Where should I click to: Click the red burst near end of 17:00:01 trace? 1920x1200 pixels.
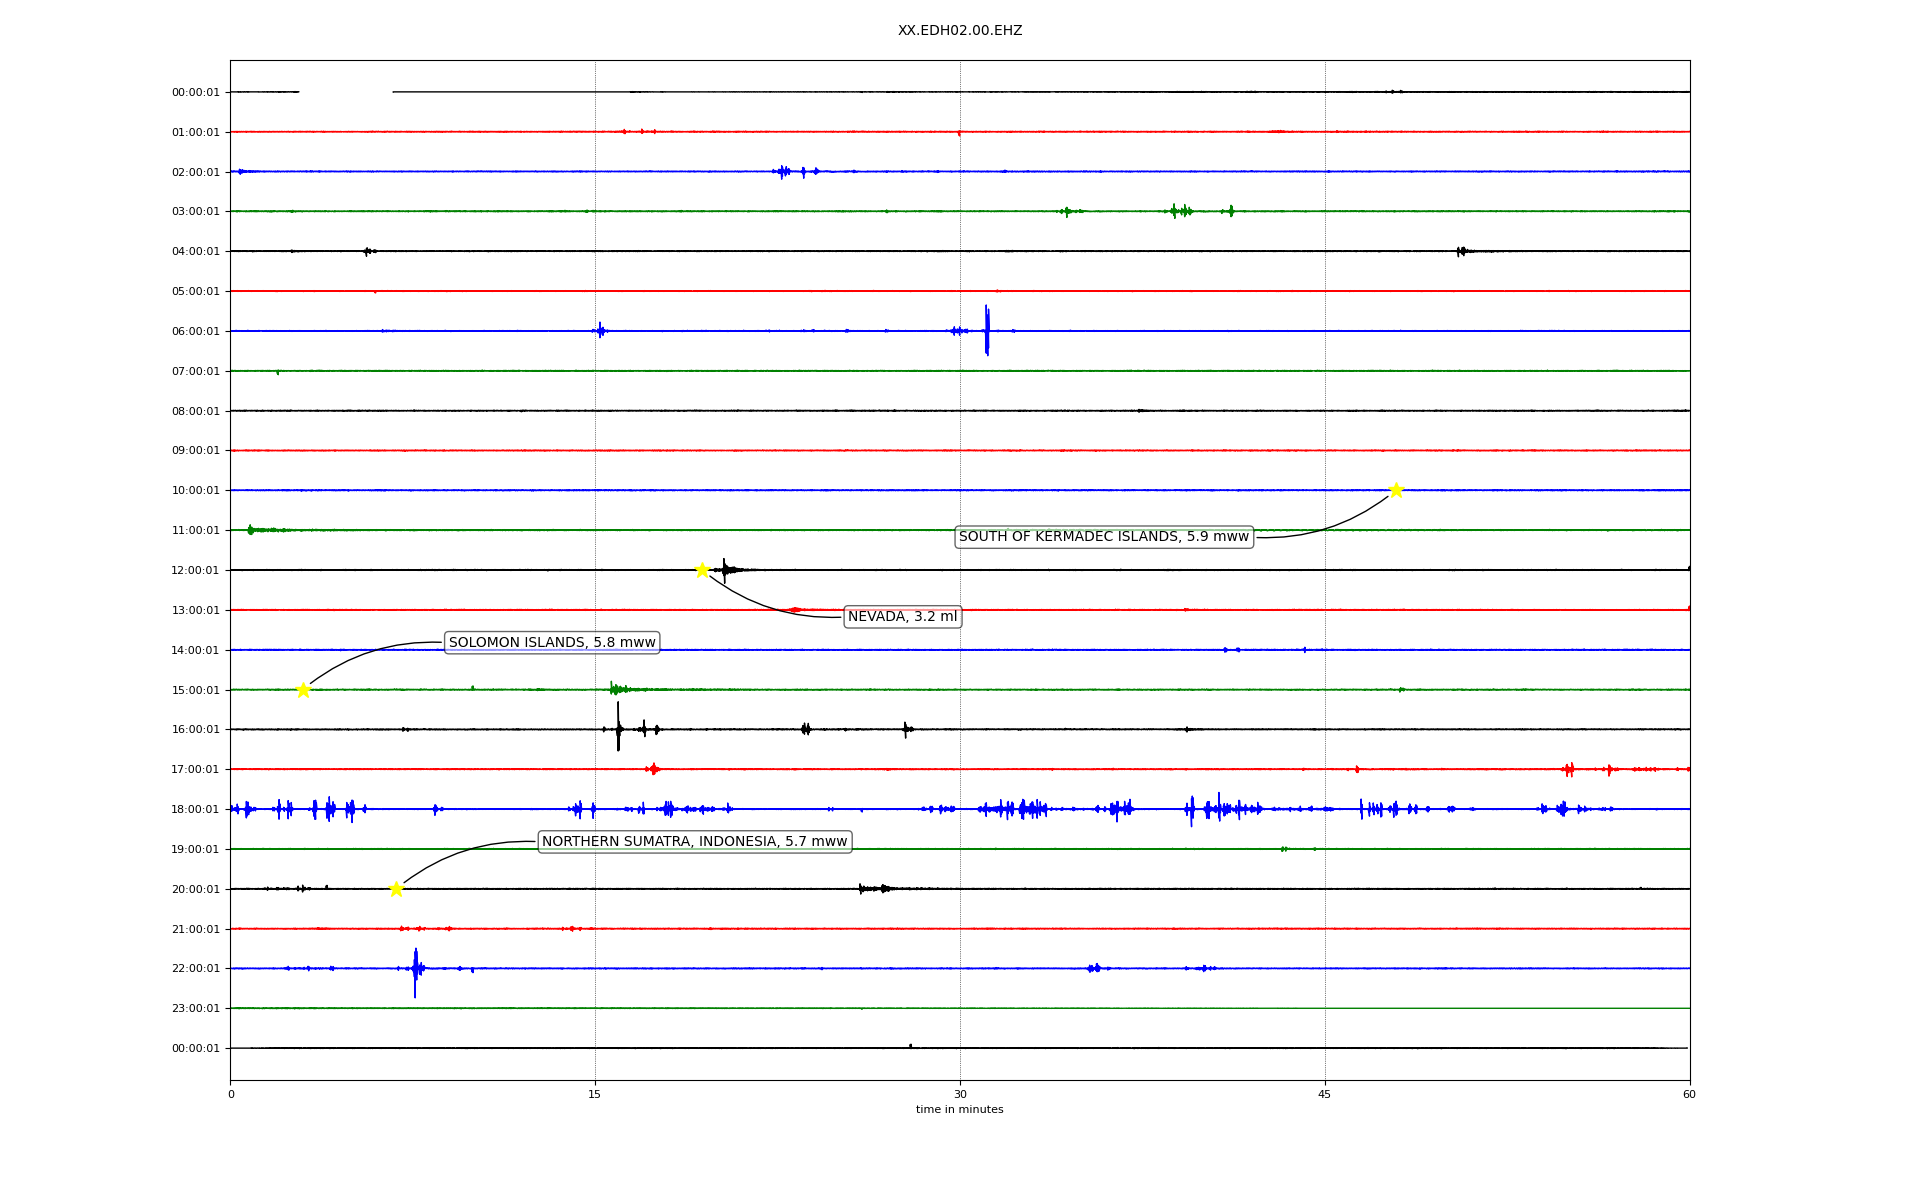click(x=1568, y=769)
